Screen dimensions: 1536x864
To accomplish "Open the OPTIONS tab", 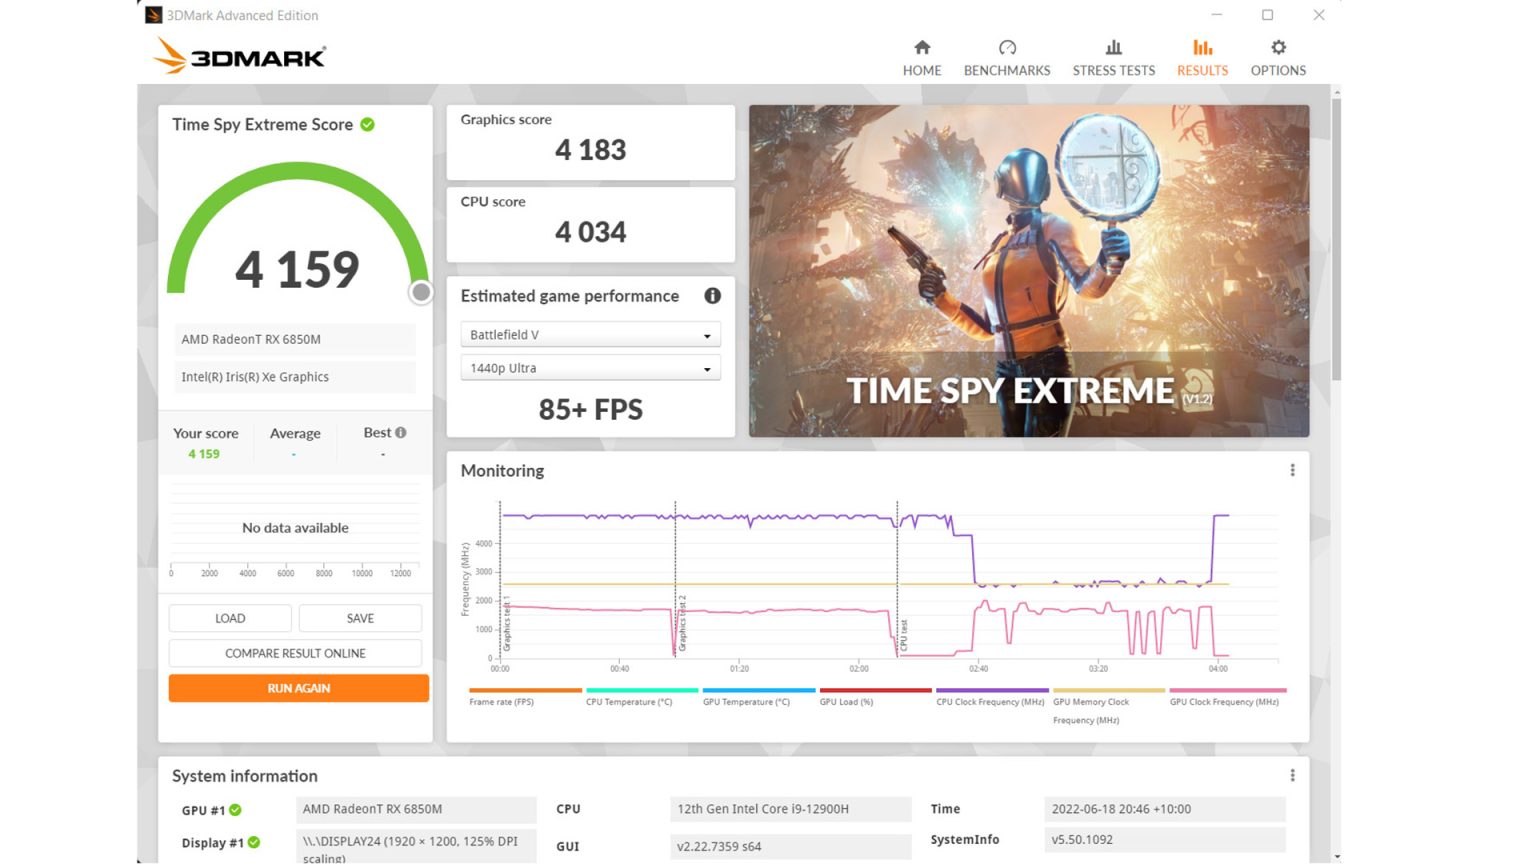I will point(1278,58).
